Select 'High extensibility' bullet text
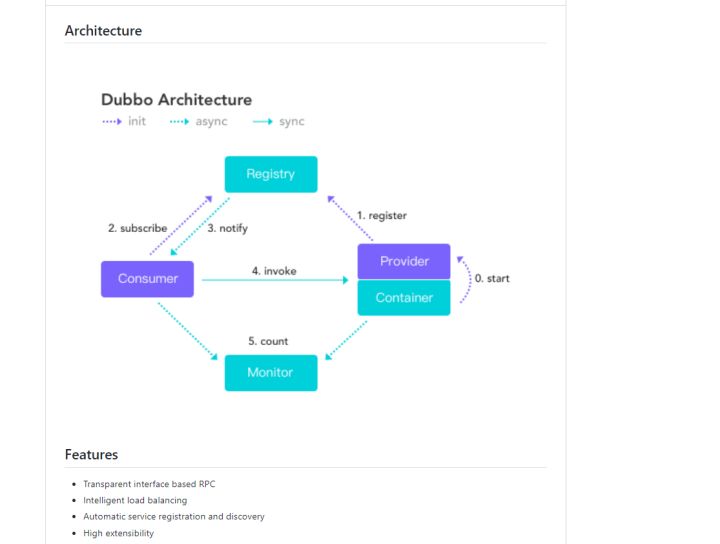Image resolution: width=720 pixels, height=544 pixels. [x=118, y=533]
